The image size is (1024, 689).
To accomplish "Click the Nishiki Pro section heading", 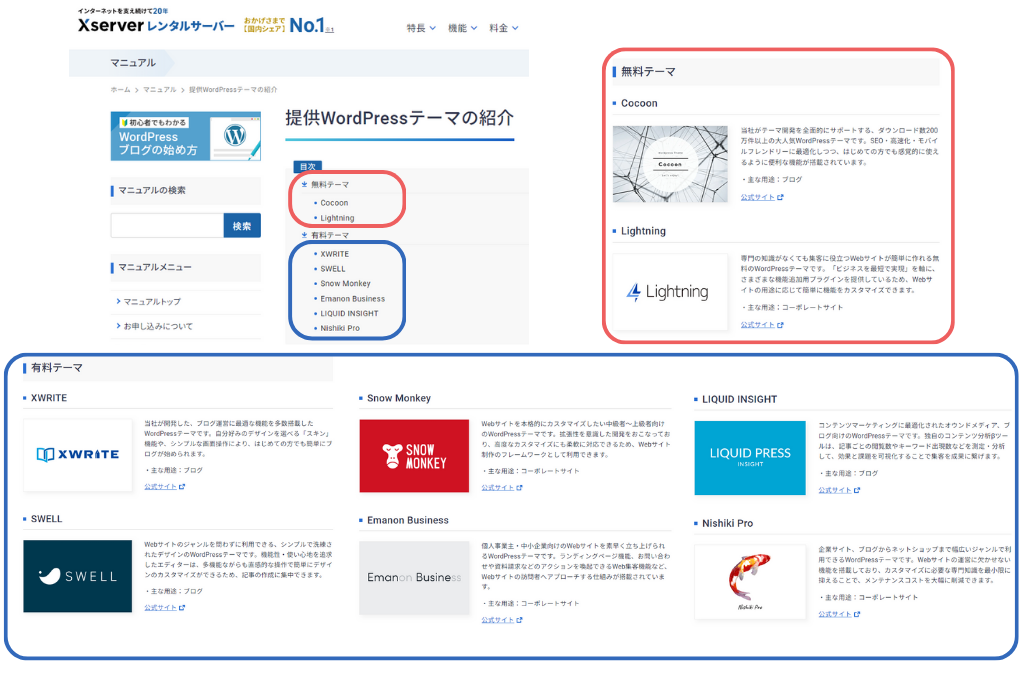I will coord(728,523).
